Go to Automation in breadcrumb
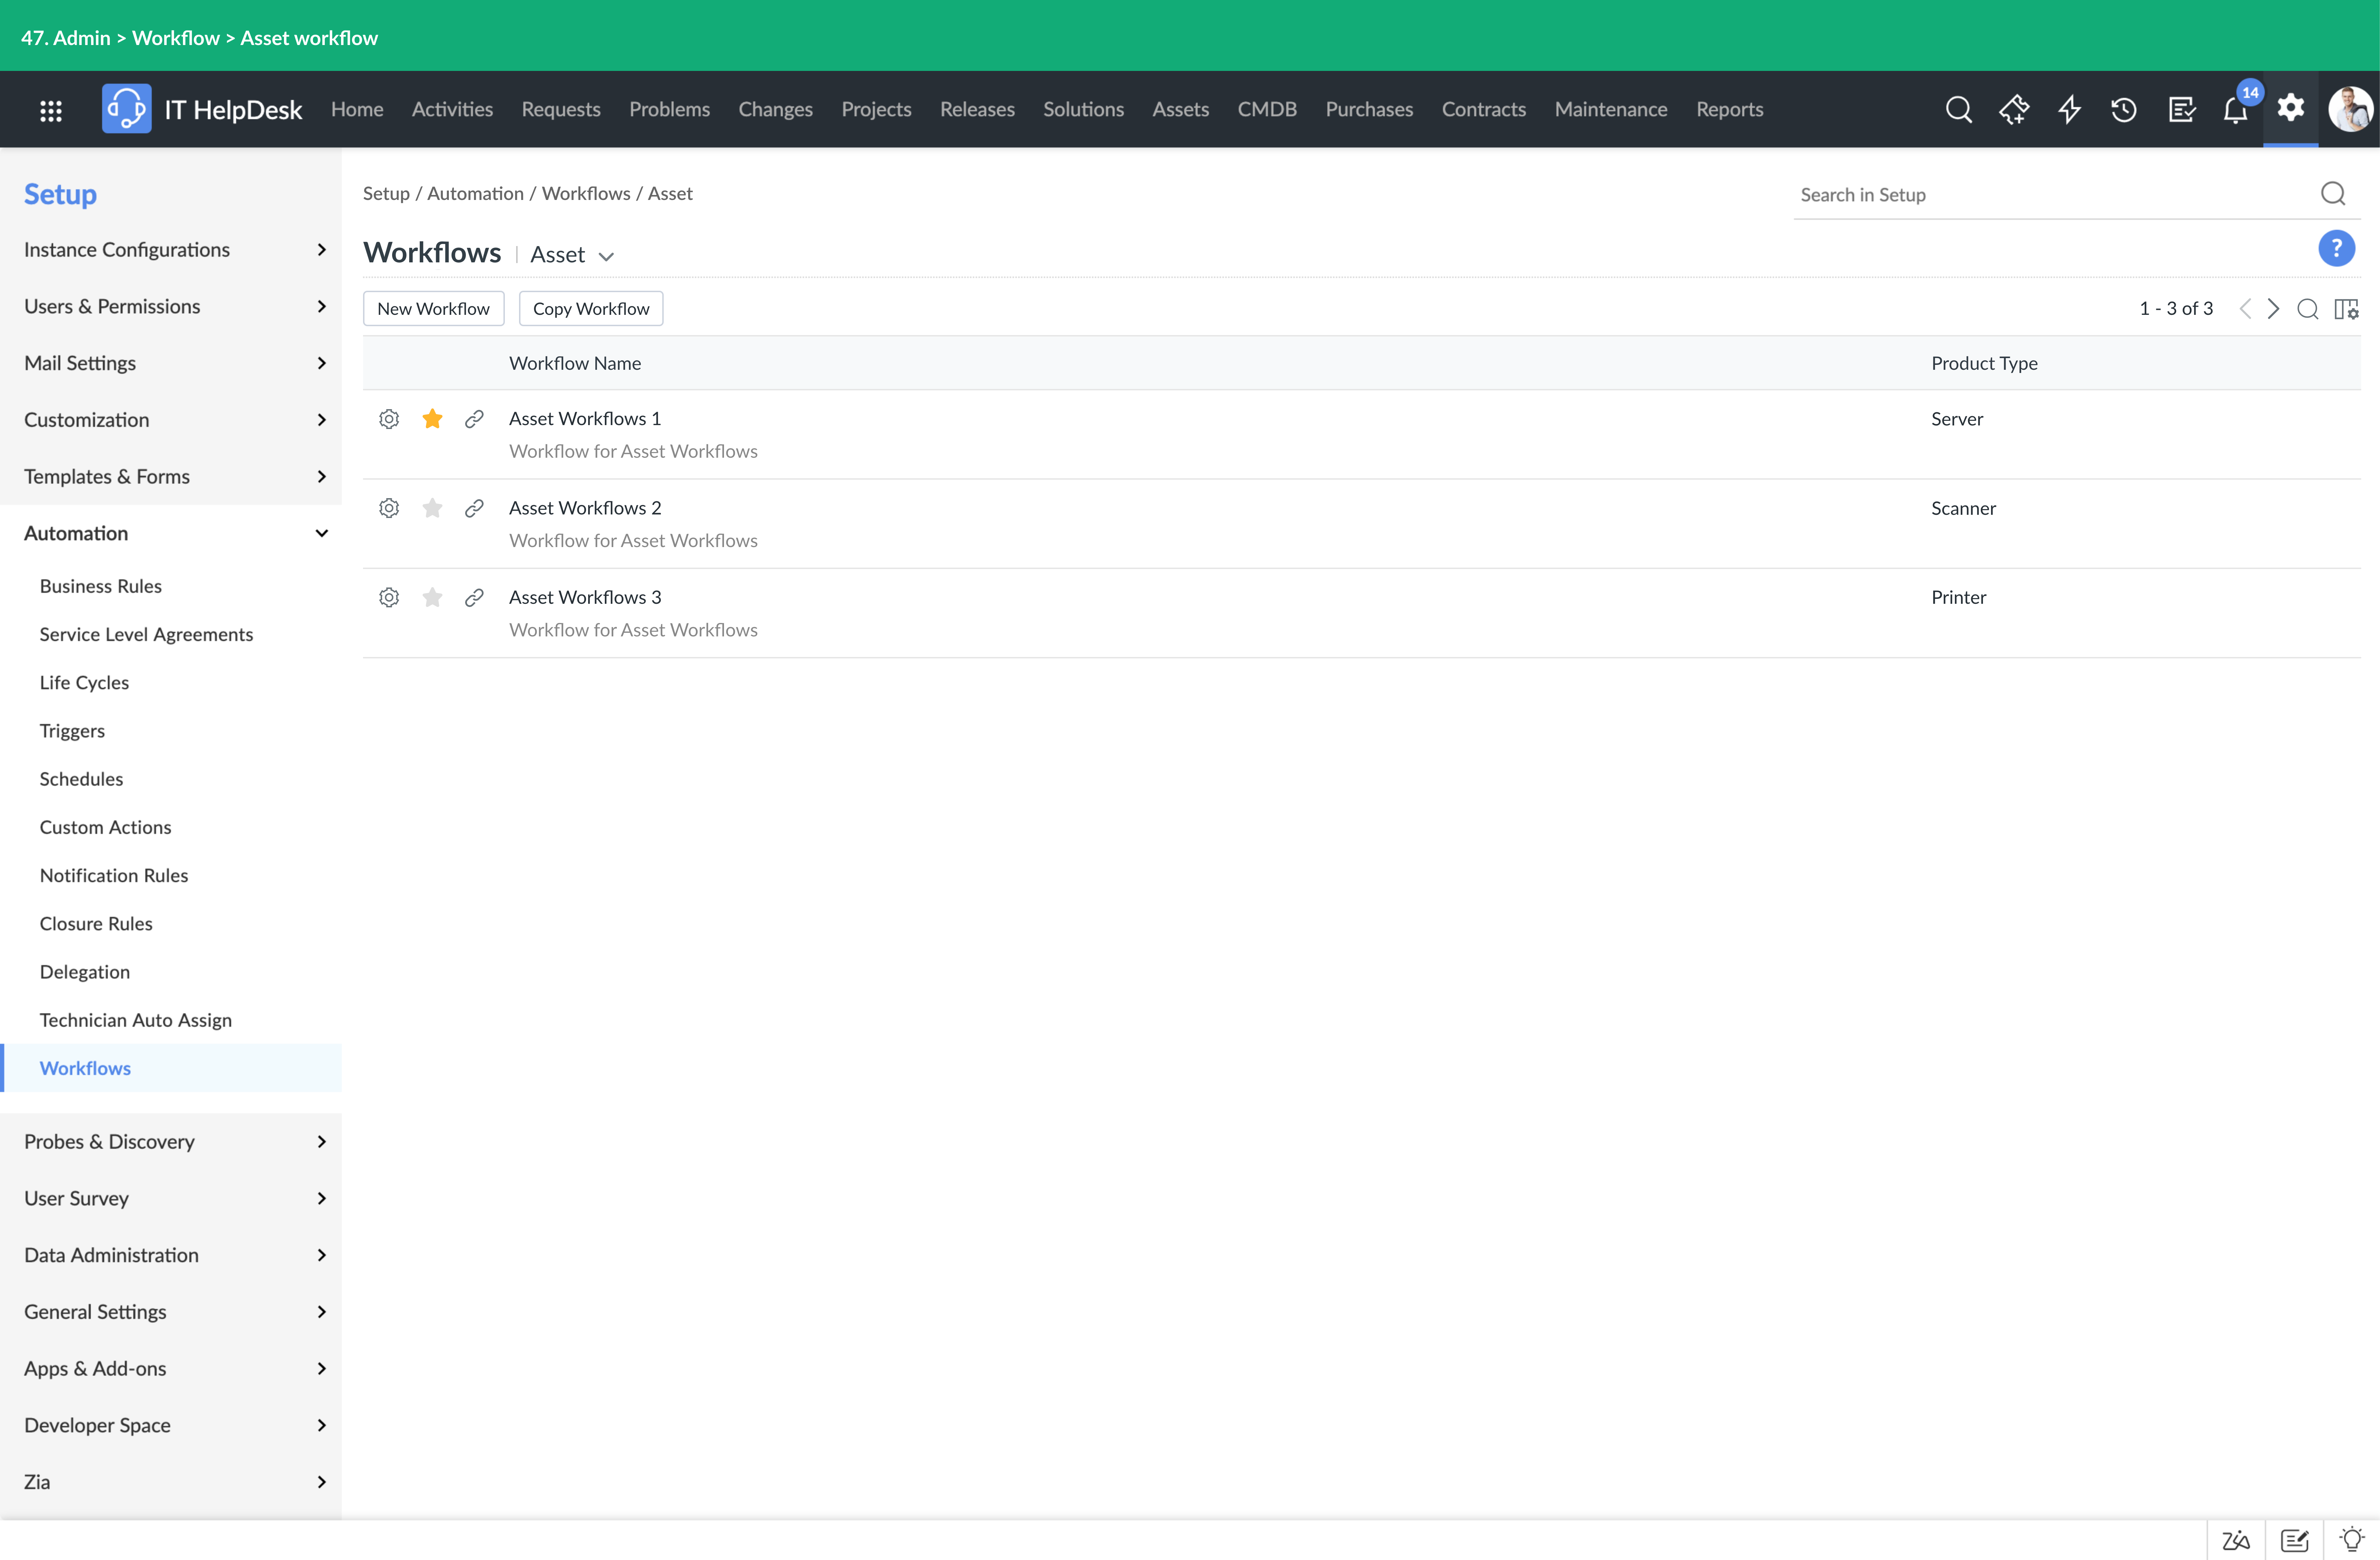The image size is (2380, 1560). [x=475, y=194]
